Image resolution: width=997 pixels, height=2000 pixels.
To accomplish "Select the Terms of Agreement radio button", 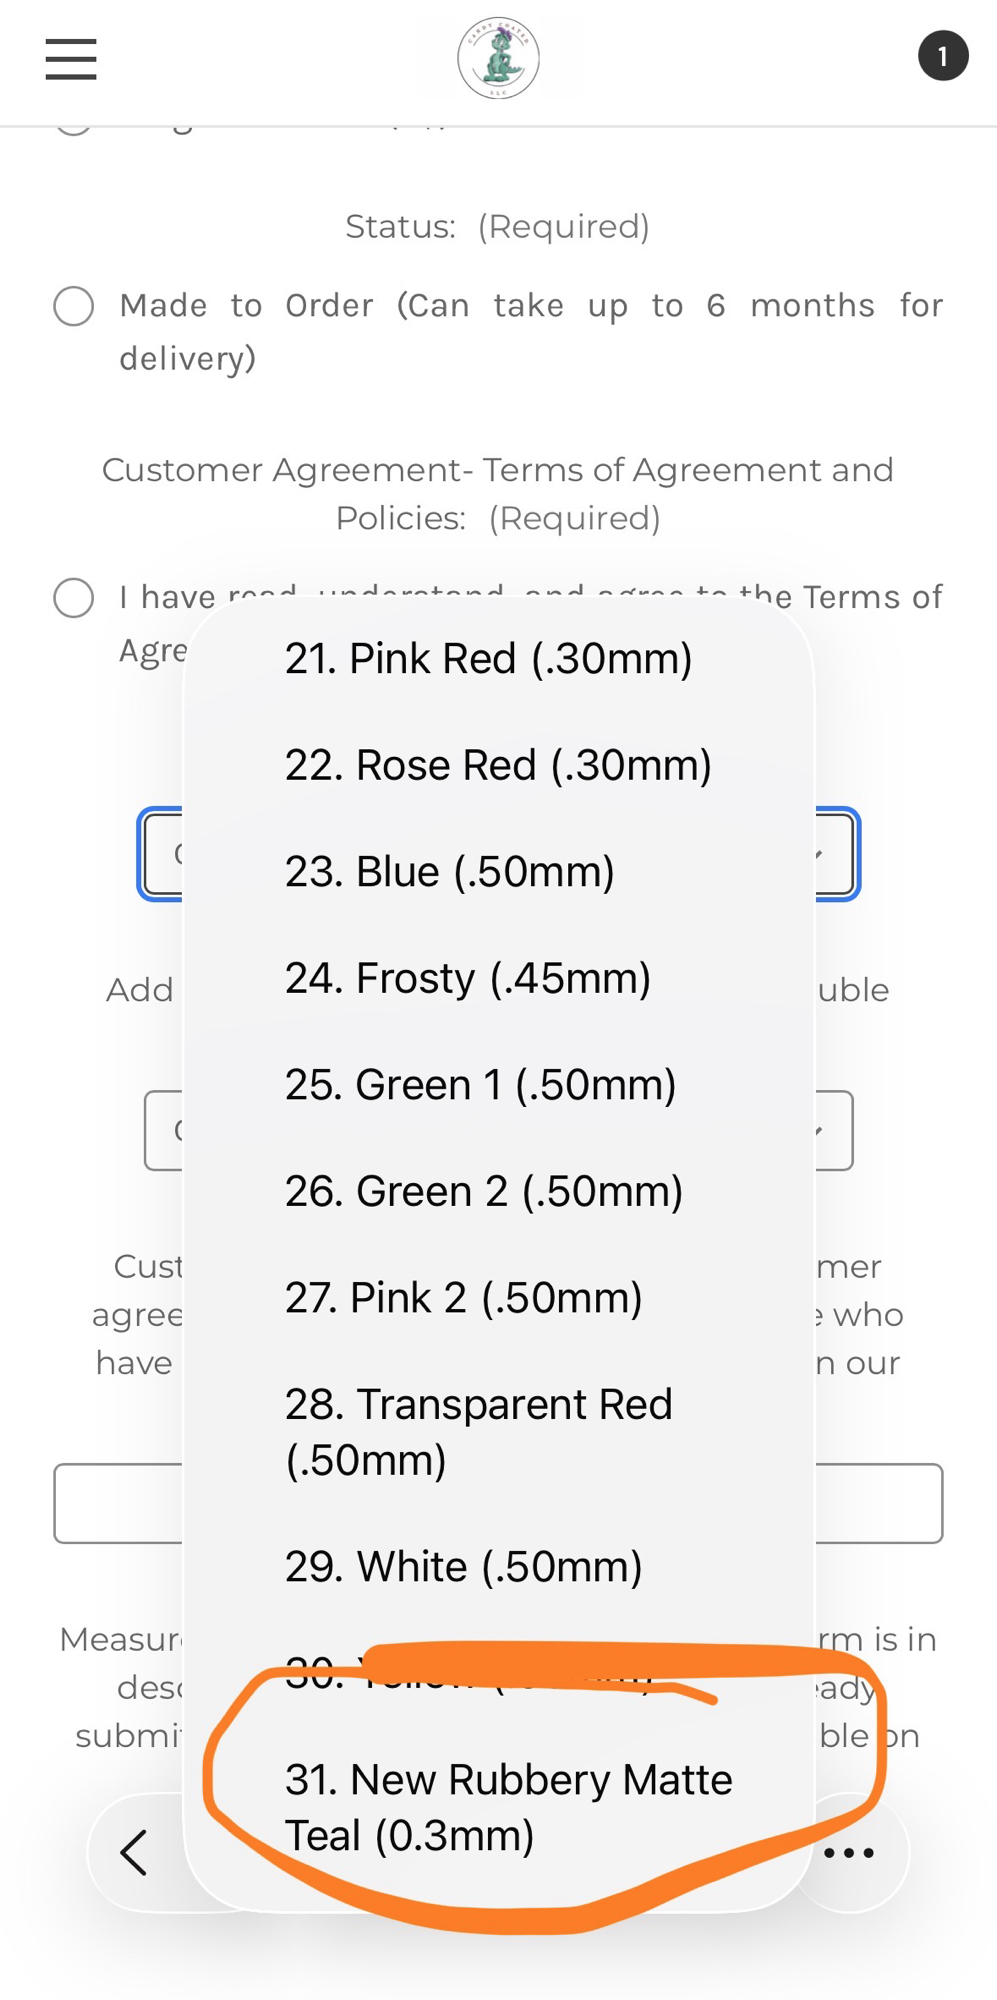I will tap(74, 598).
